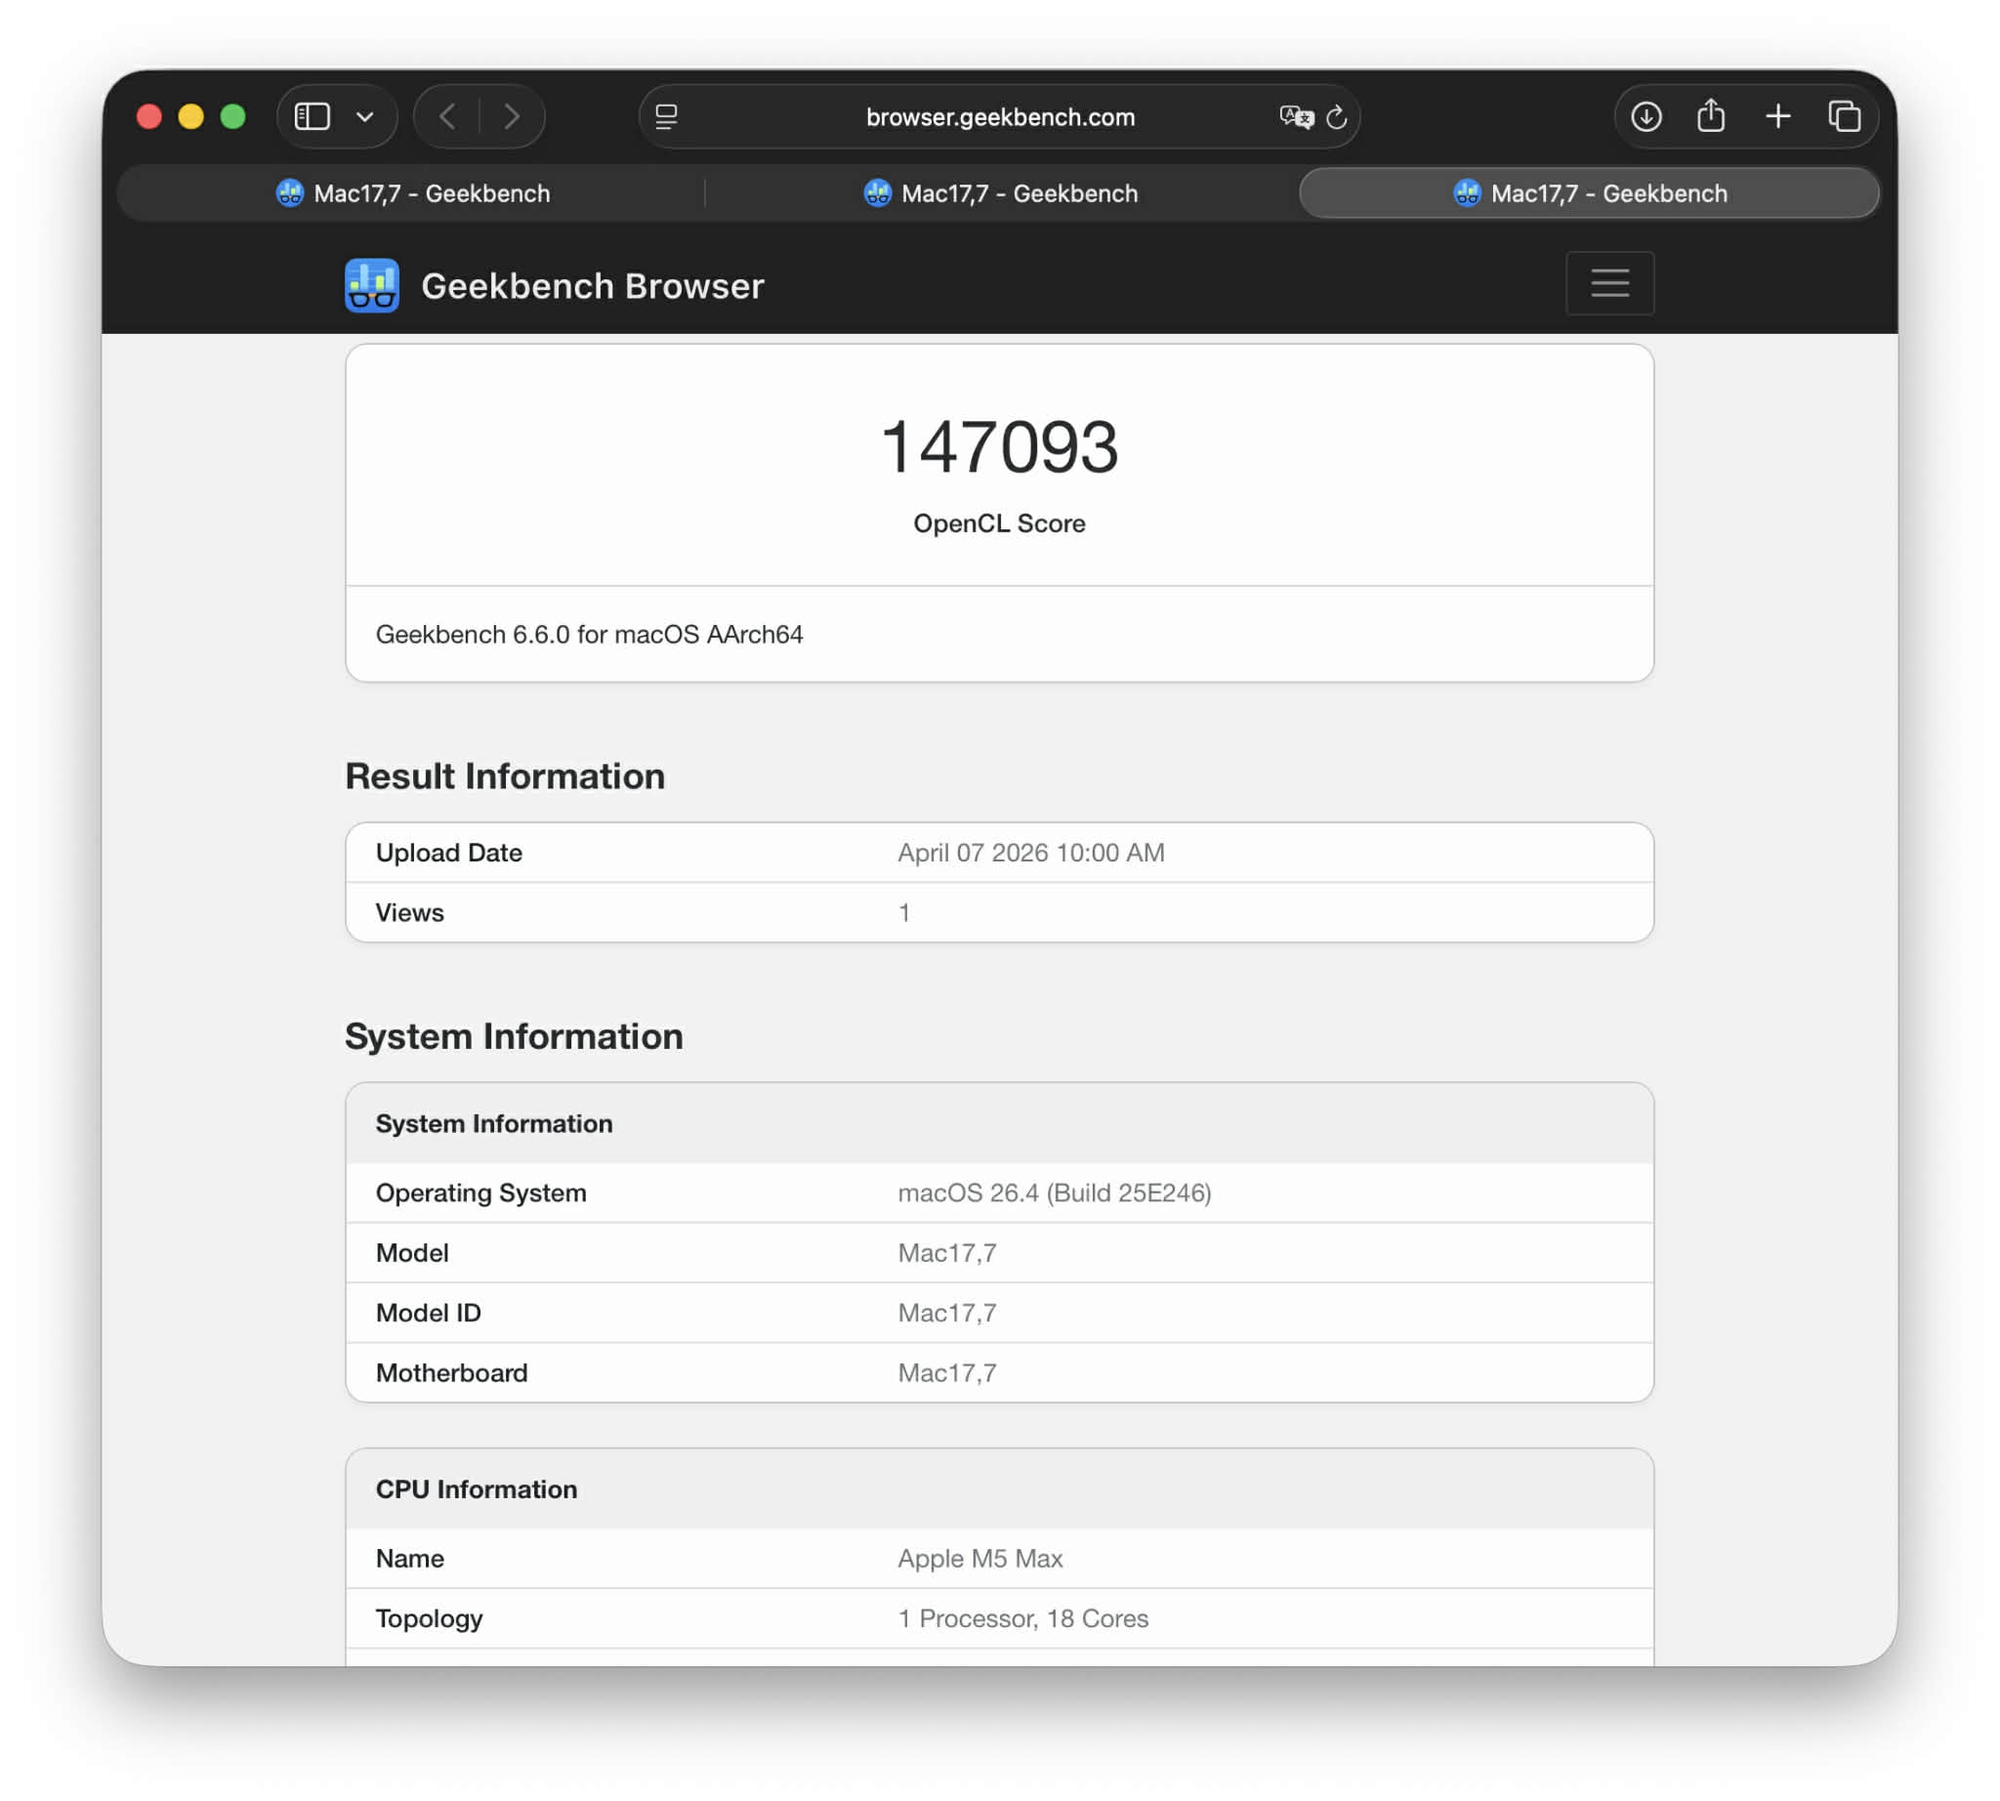Go forward to the next page
The image size is (2000, 1801).
click(x=512, y=117)
